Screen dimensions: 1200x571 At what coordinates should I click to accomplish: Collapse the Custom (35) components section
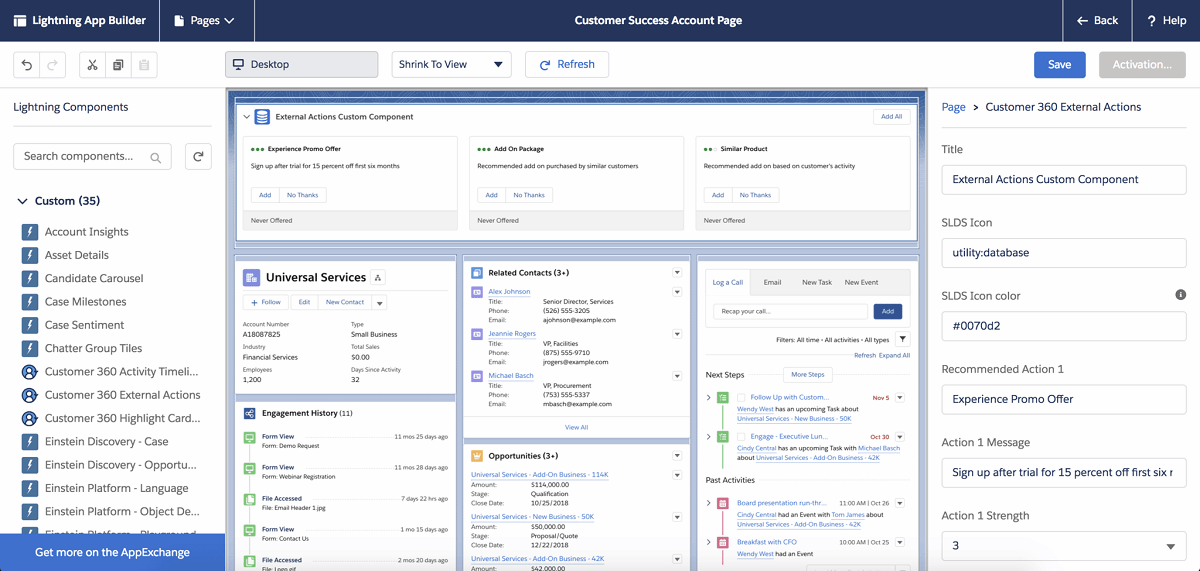pyautogui.click(x=23, y=201)
